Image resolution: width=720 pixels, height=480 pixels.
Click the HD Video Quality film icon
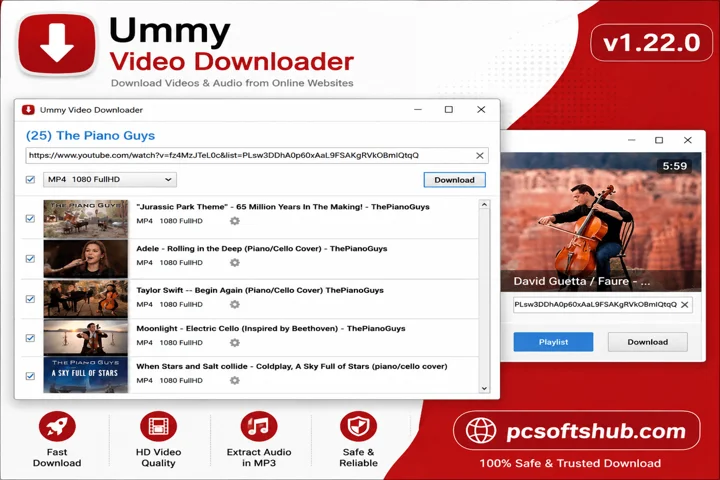coord(158,426)
